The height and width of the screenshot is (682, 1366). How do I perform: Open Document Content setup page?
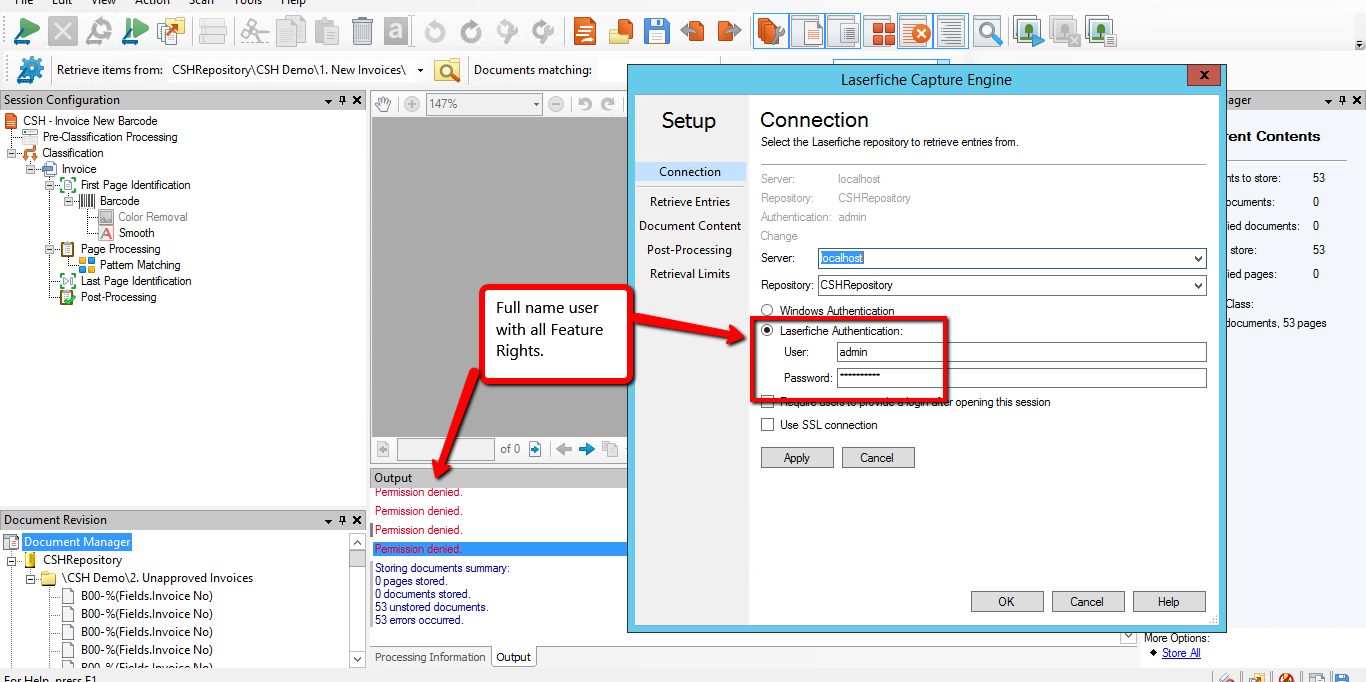pos(690,226)
